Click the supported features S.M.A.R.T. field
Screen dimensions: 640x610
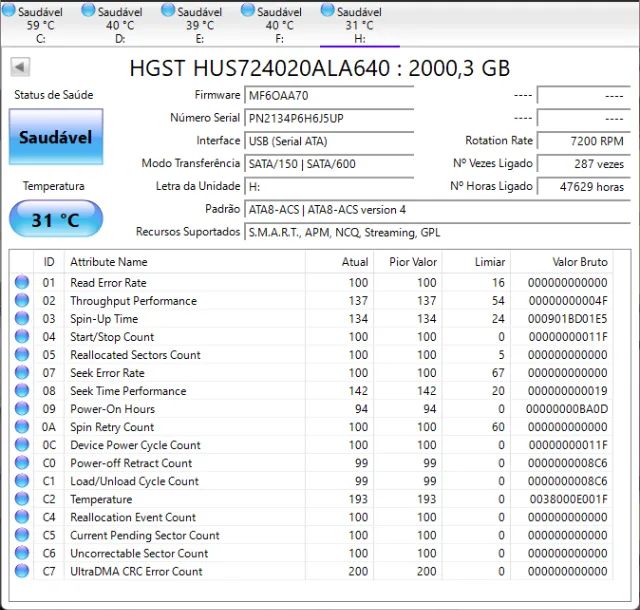tap(438, 233)
